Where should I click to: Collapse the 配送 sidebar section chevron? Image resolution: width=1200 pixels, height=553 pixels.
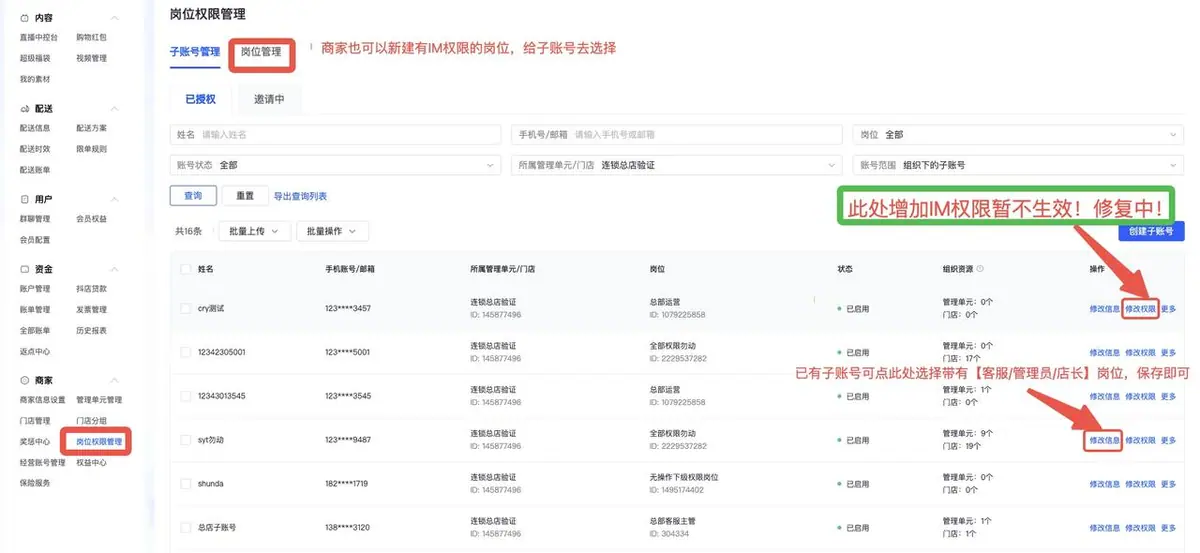point(114,108)
